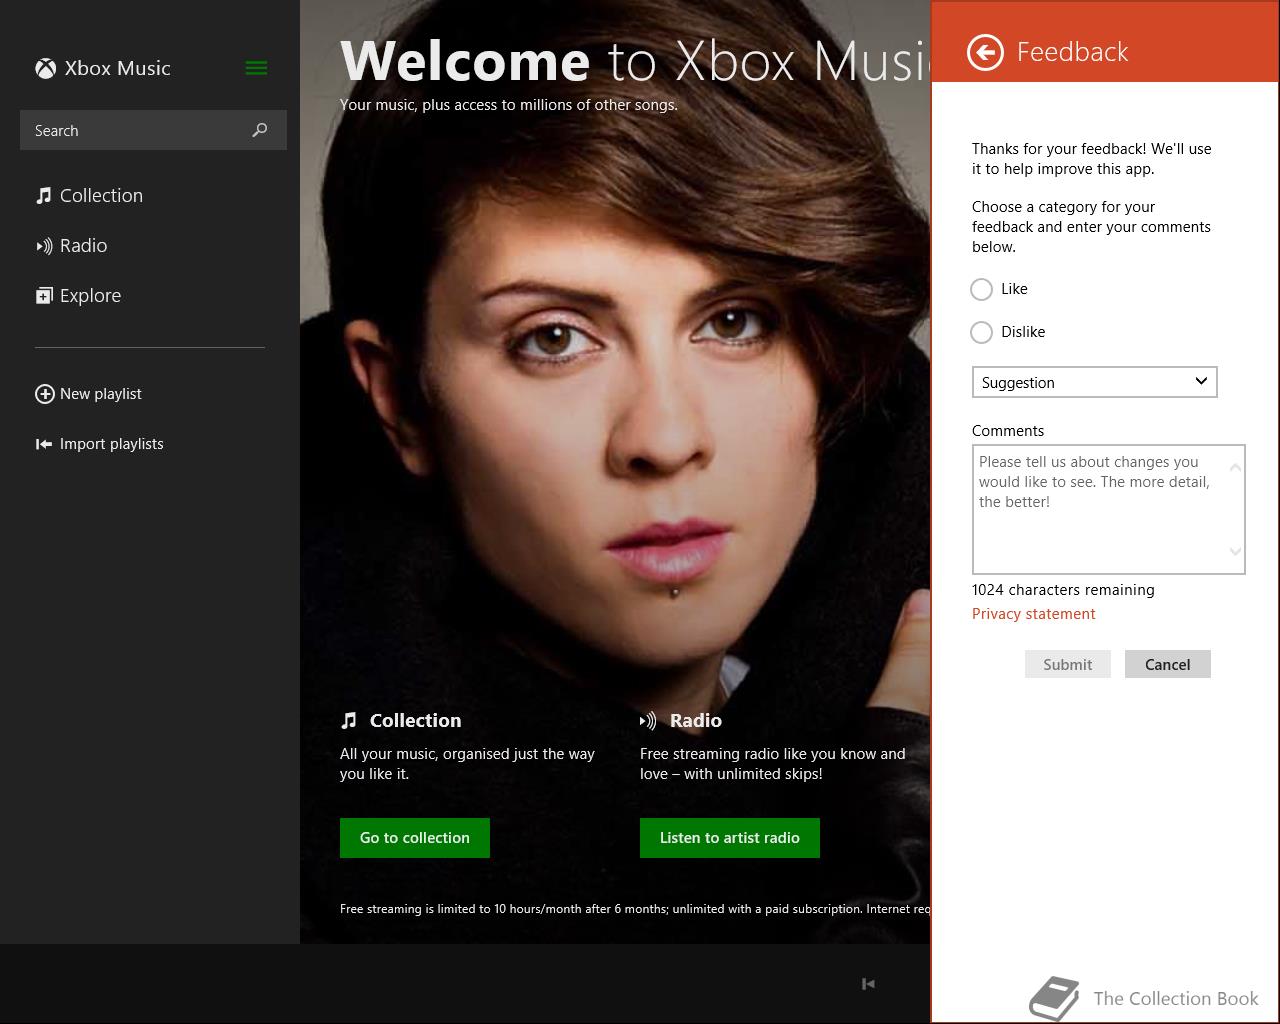This screenshot has width=1280, height=1024.
Task: Click the Cancel button
Action: [x=1168, y=664]
